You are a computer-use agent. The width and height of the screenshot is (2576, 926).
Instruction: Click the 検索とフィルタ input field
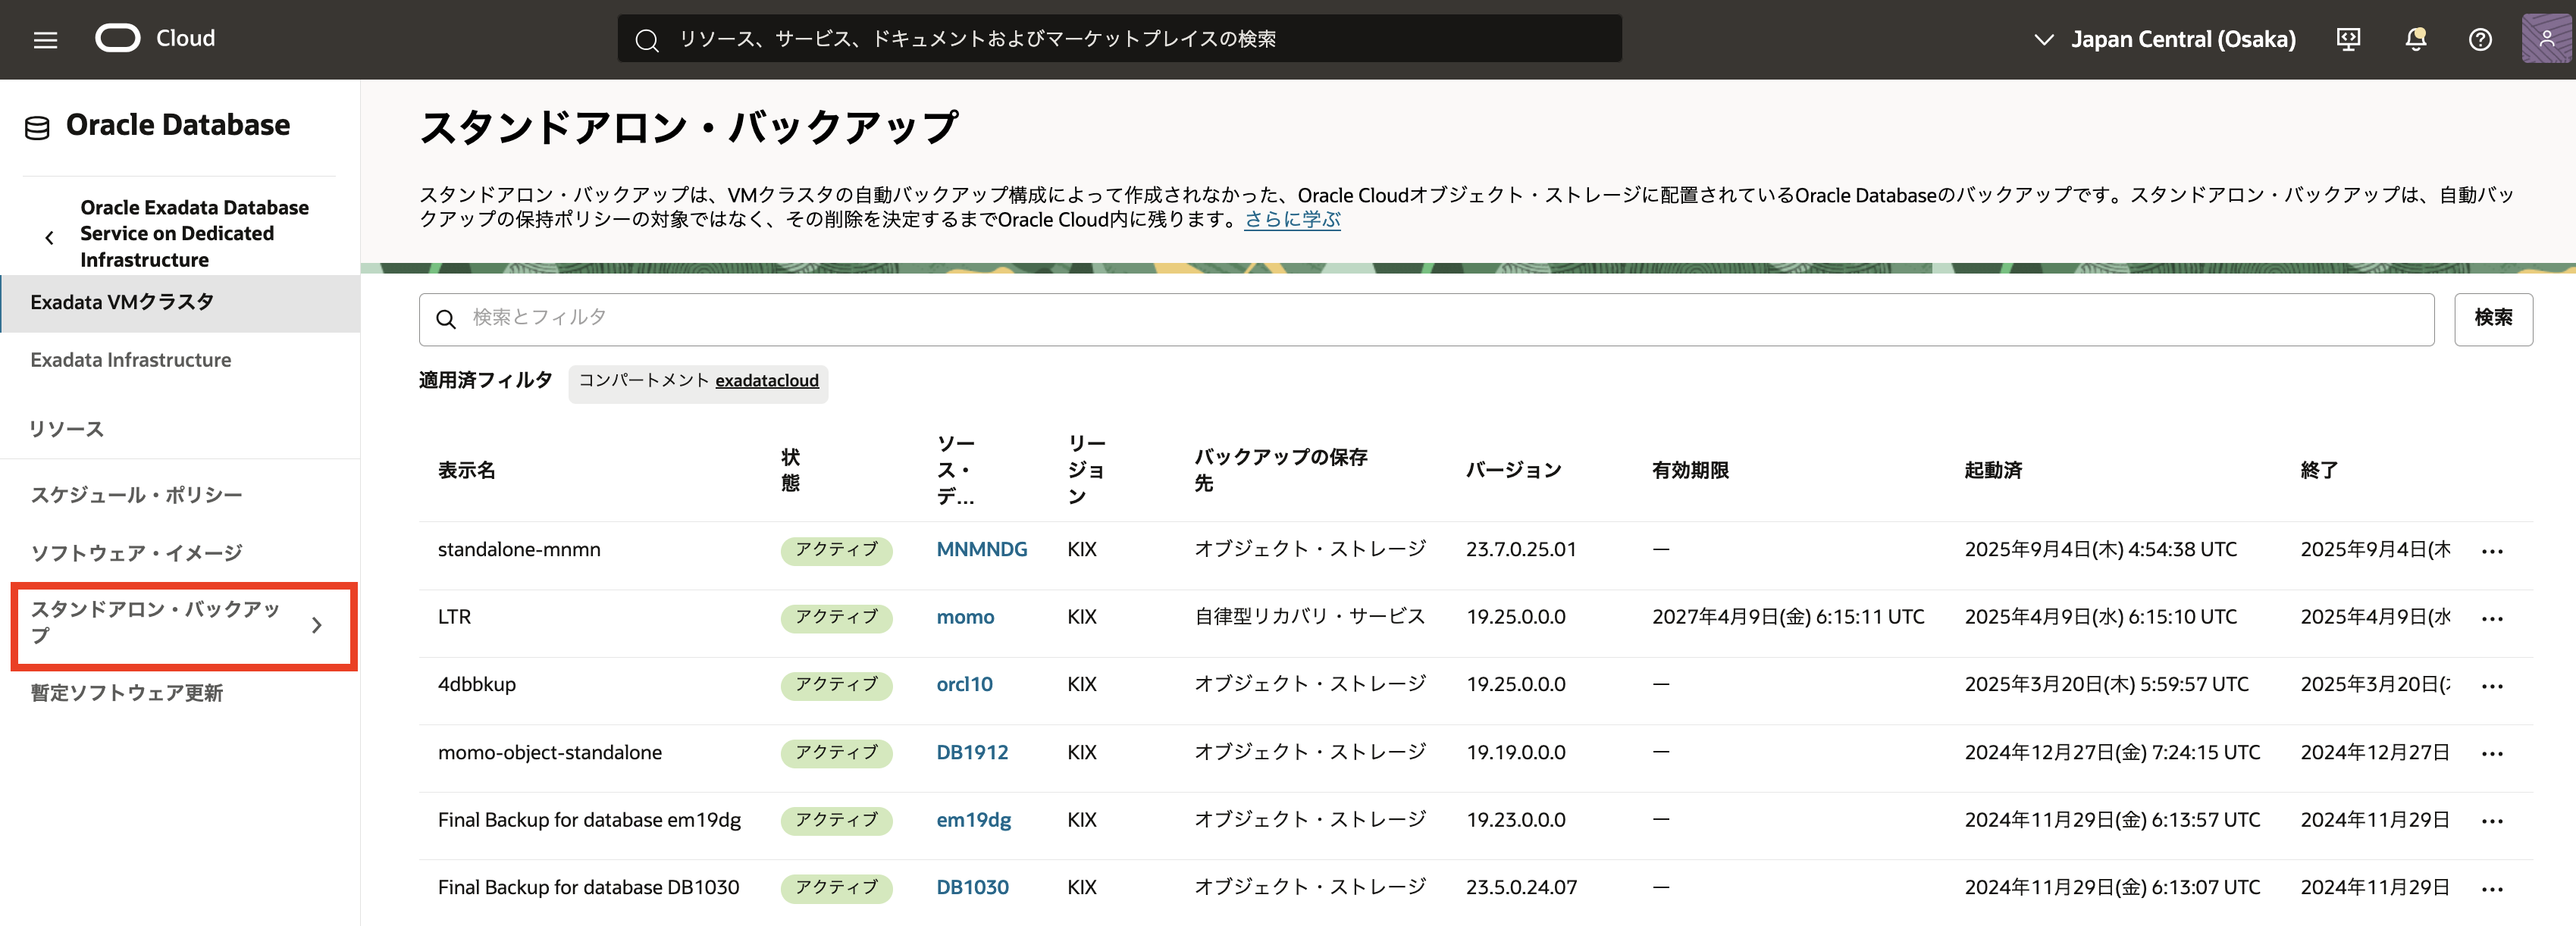pos(1425,318)
